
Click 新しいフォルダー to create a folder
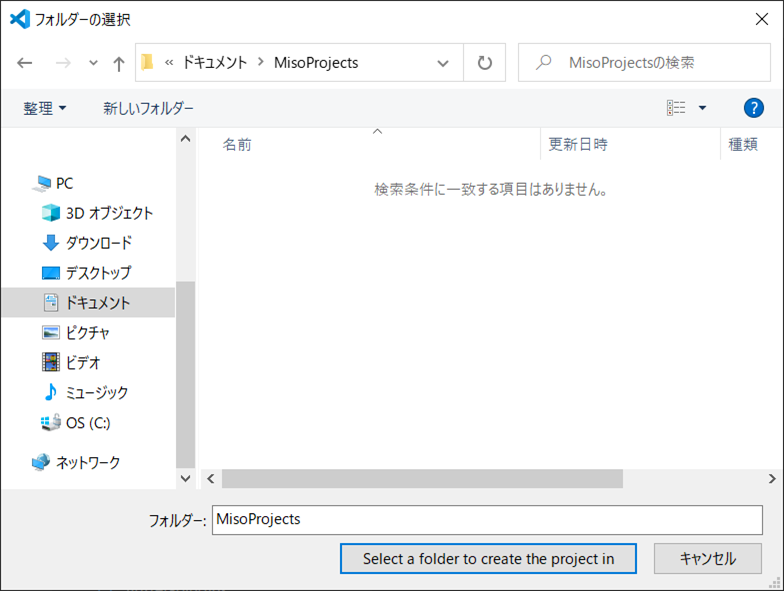(x=148, y=108)
